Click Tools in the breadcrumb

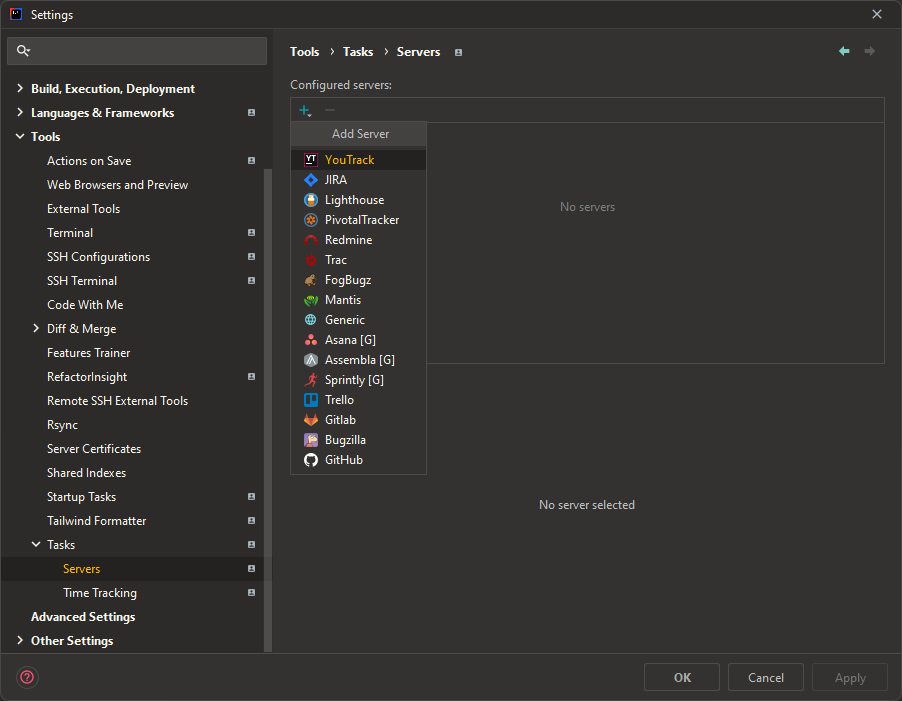[x=304, y=52]
